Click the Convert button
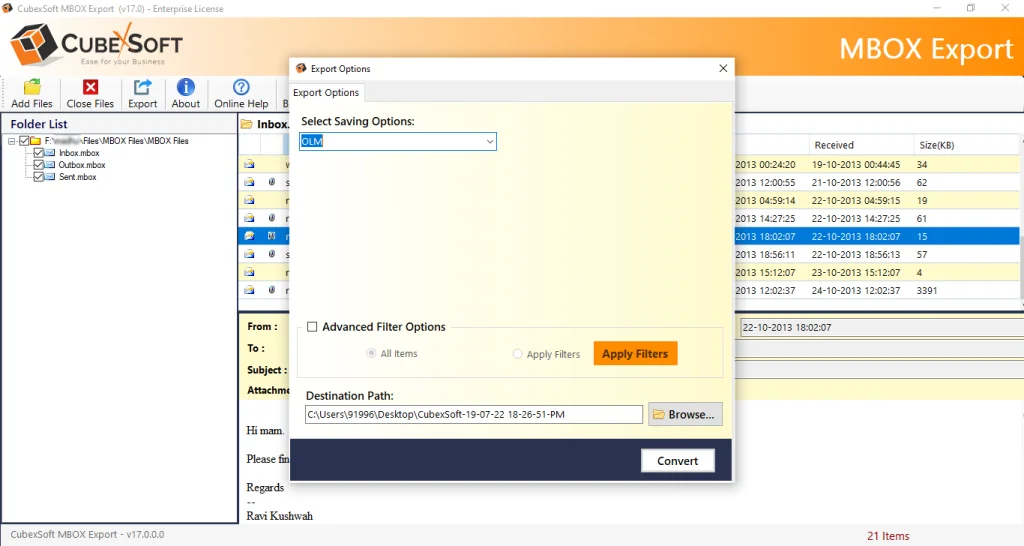 point(677,460)
